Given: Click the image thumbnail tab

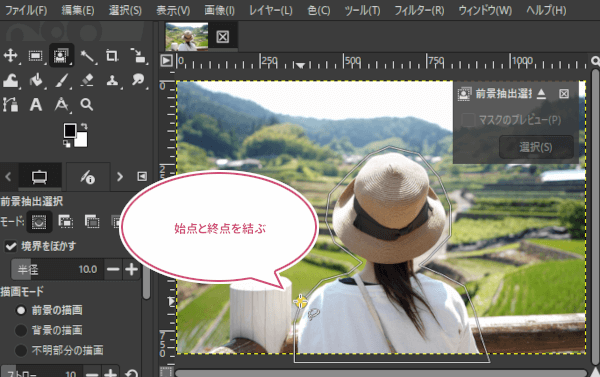Looking at the screenshot, I should click(x=187, y=37).
